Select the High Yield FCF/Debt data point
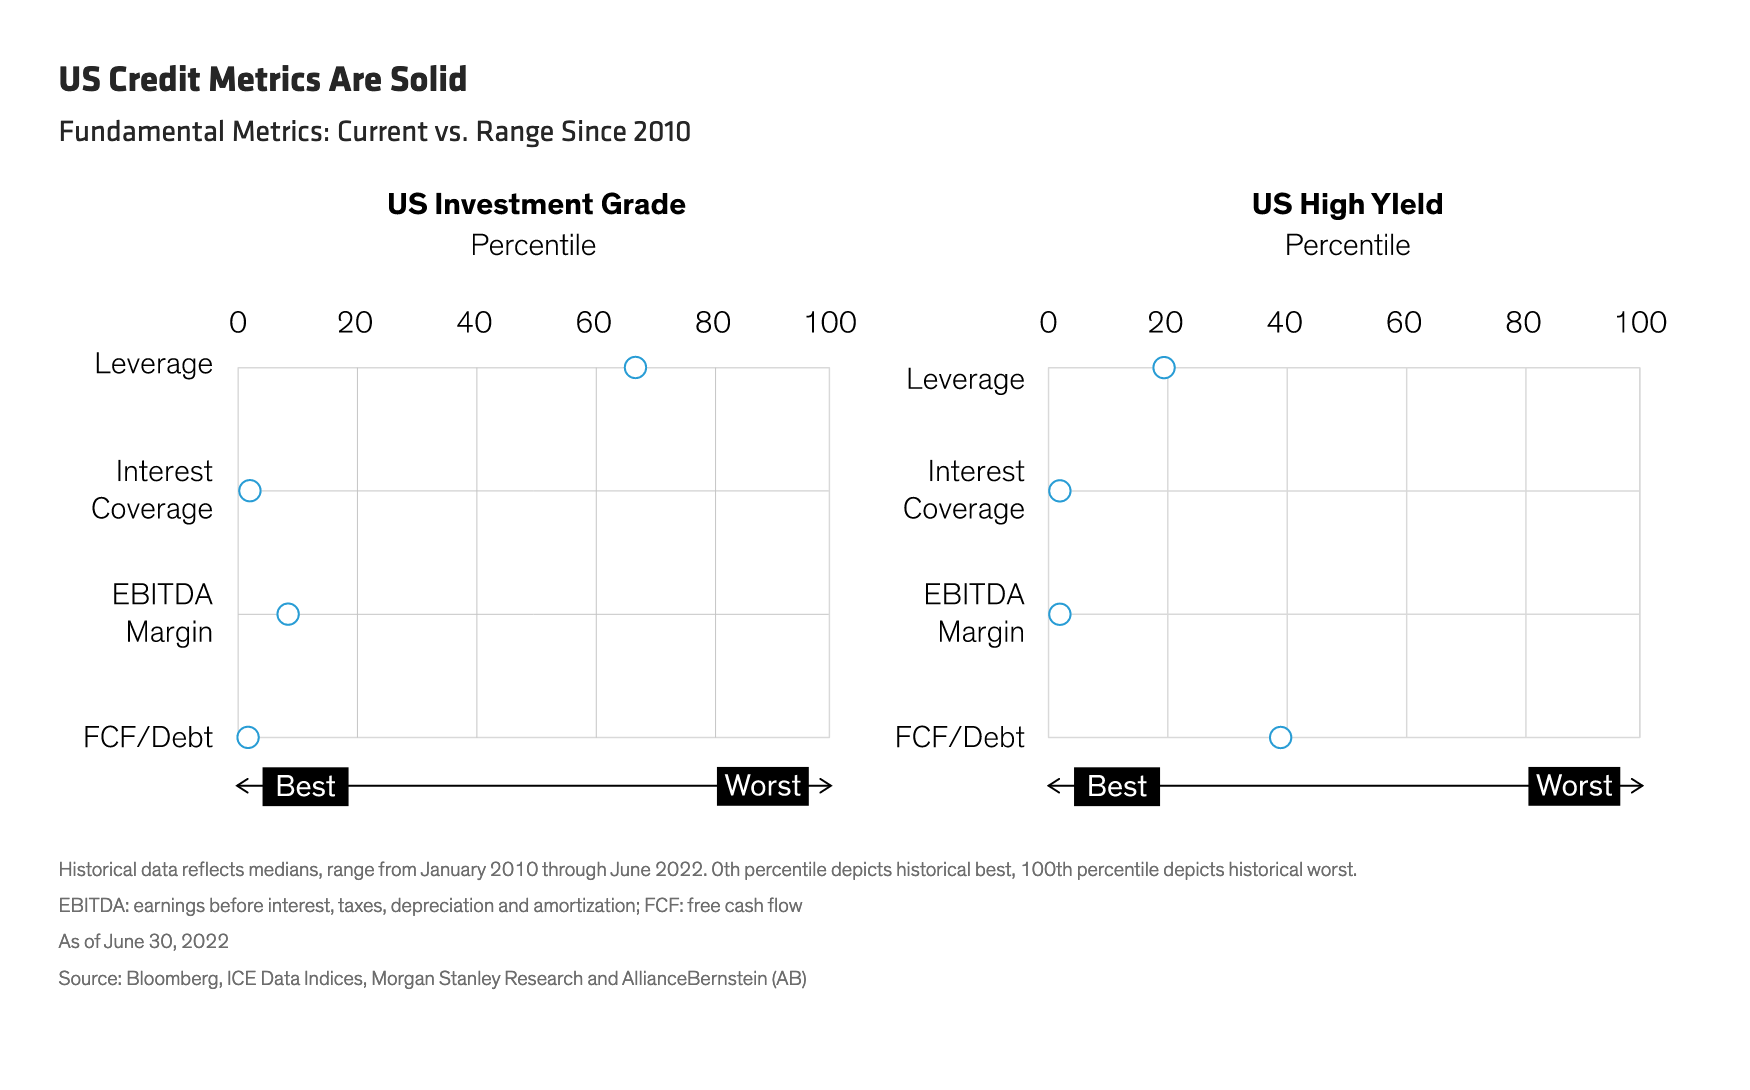This screenshot has width=1750, height=1090. point(1280,738)
